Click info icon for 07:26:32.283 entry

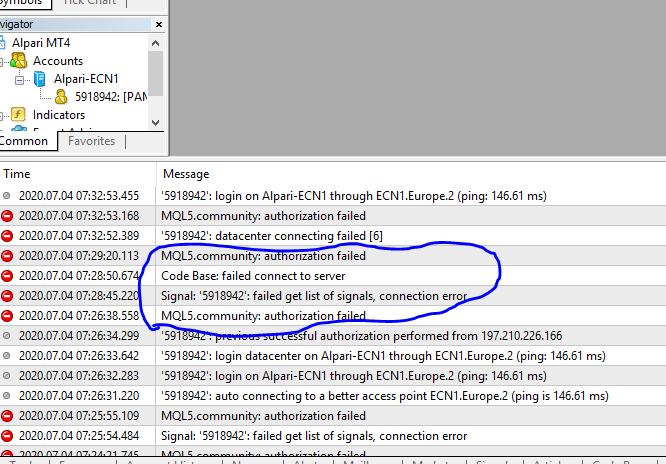(6, 376)
